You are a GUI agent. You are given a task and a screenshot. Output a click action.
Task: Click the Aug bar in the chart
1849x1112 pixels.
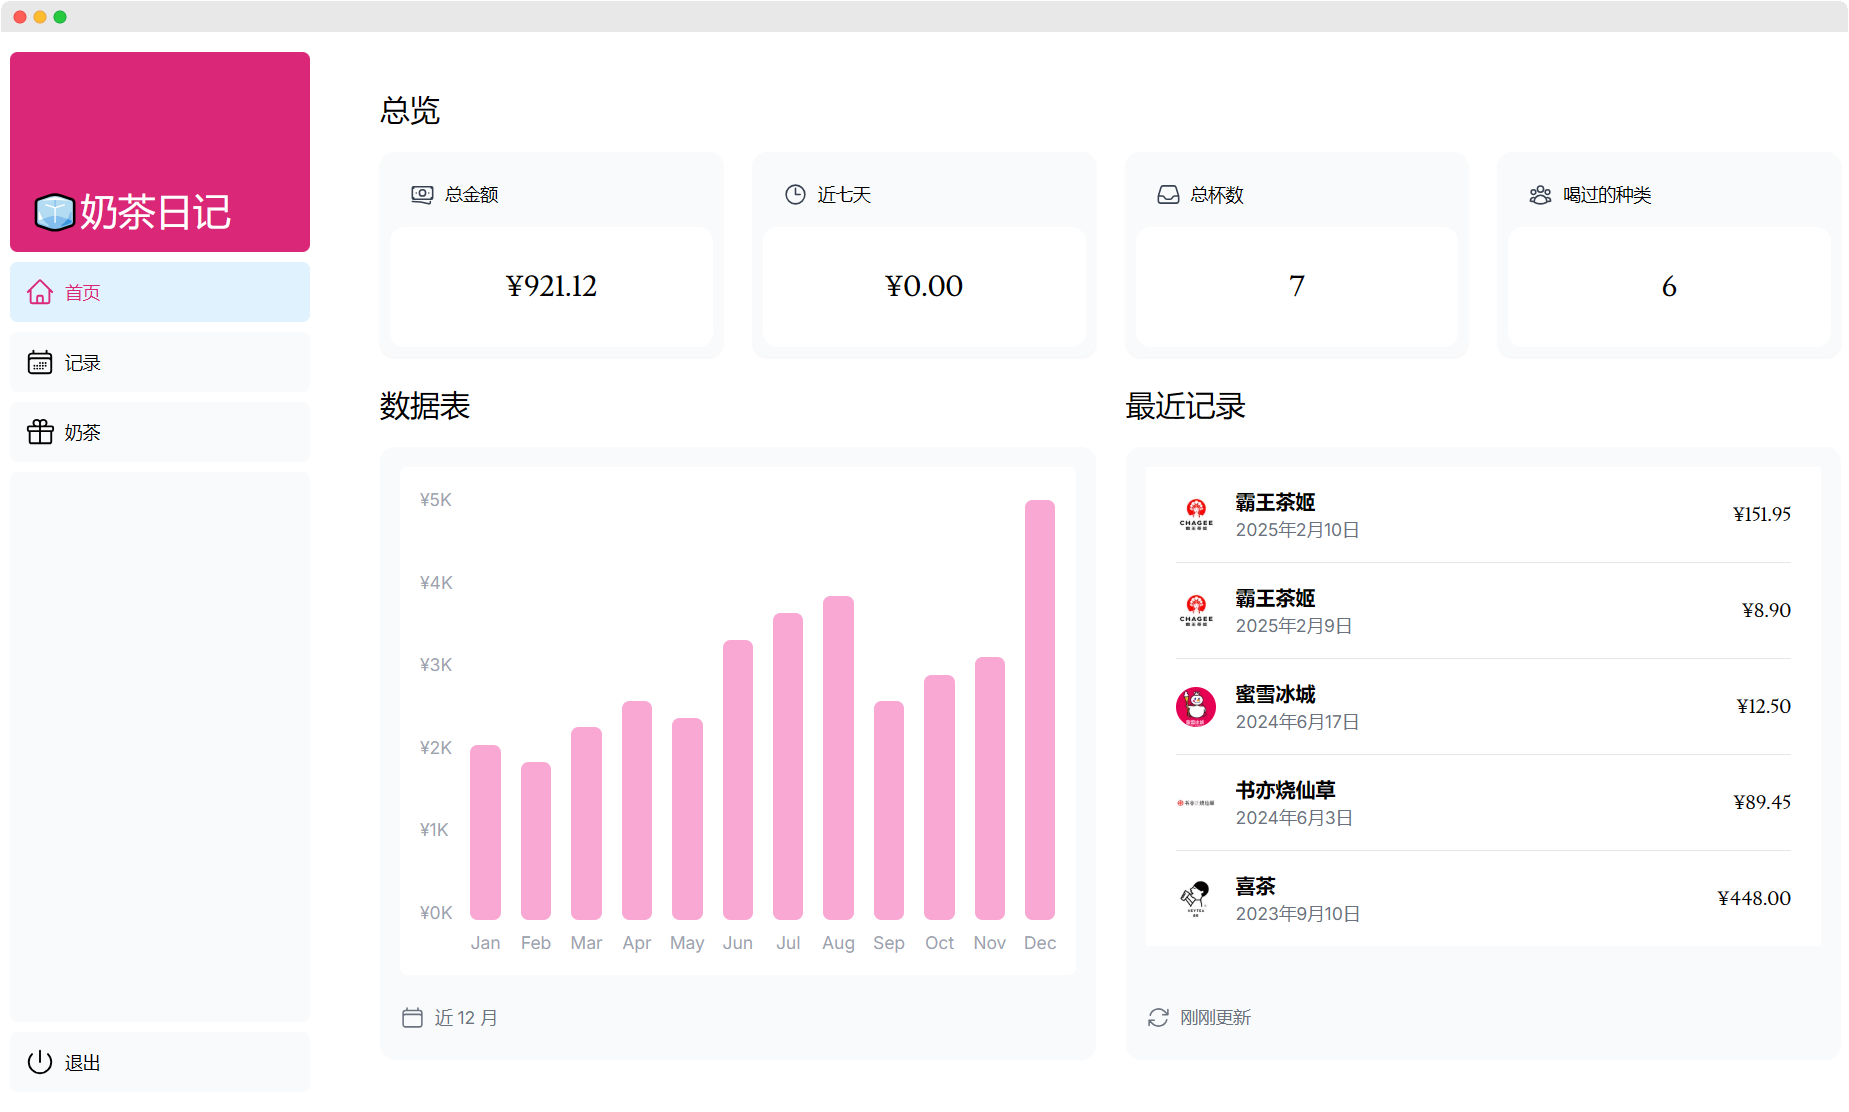pyautogui.click(x=838, y=758)
